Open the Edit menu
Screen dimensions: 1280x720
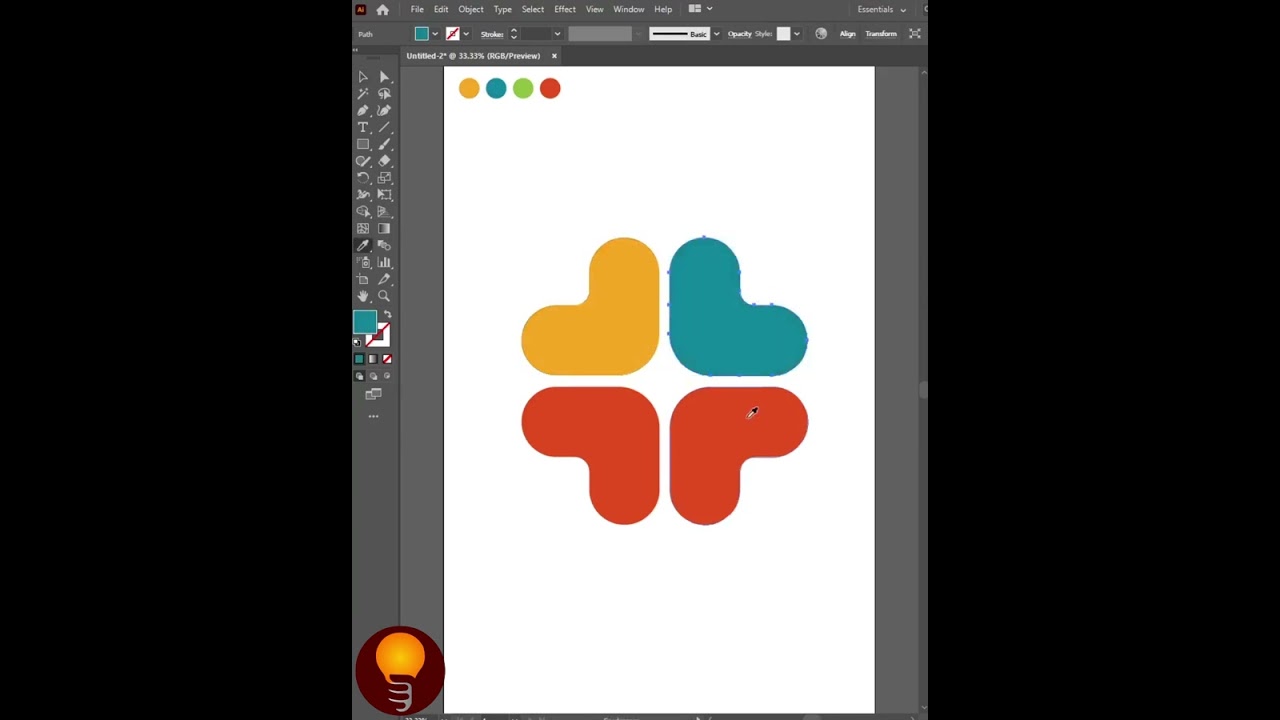(x=441, y=9)
